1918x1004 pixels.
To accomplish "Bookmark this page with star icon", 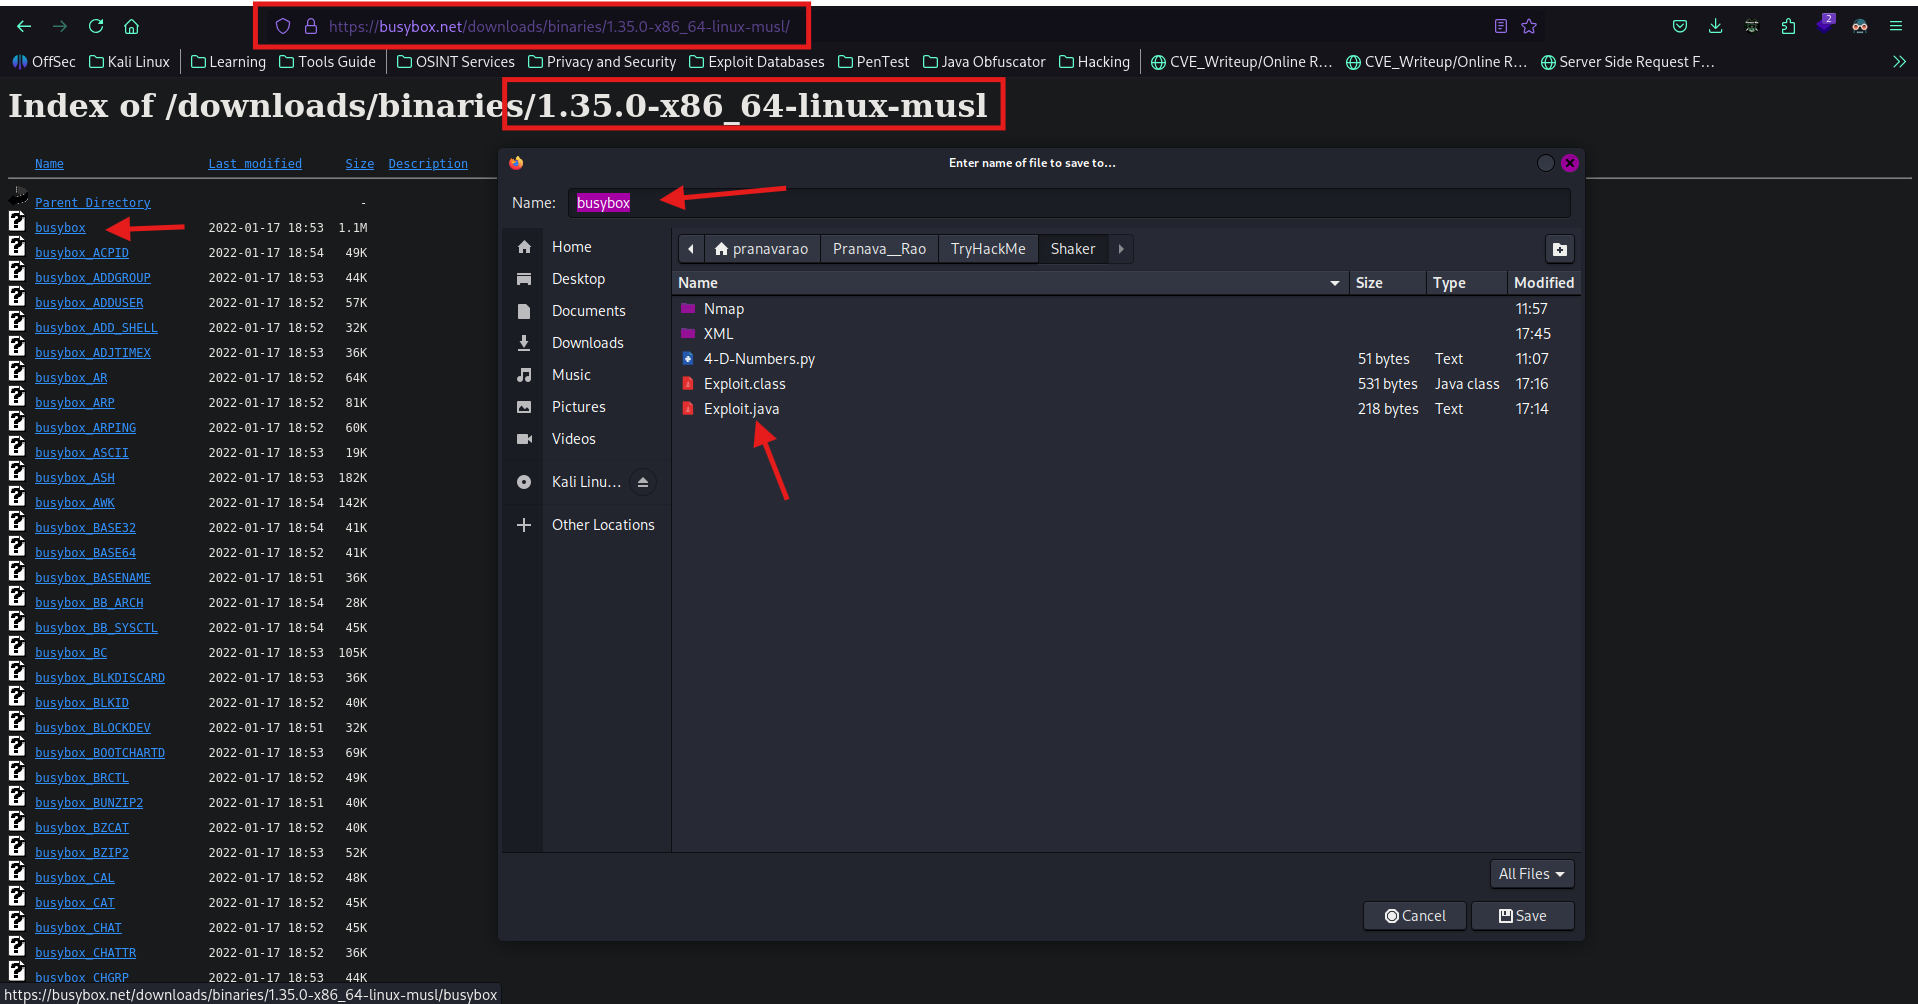I will click(x=1529, y=26).
